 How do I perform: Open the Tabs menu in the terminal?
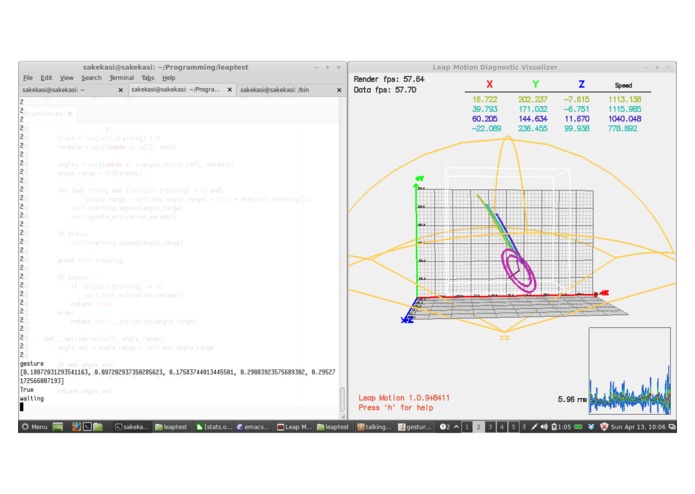148,78
